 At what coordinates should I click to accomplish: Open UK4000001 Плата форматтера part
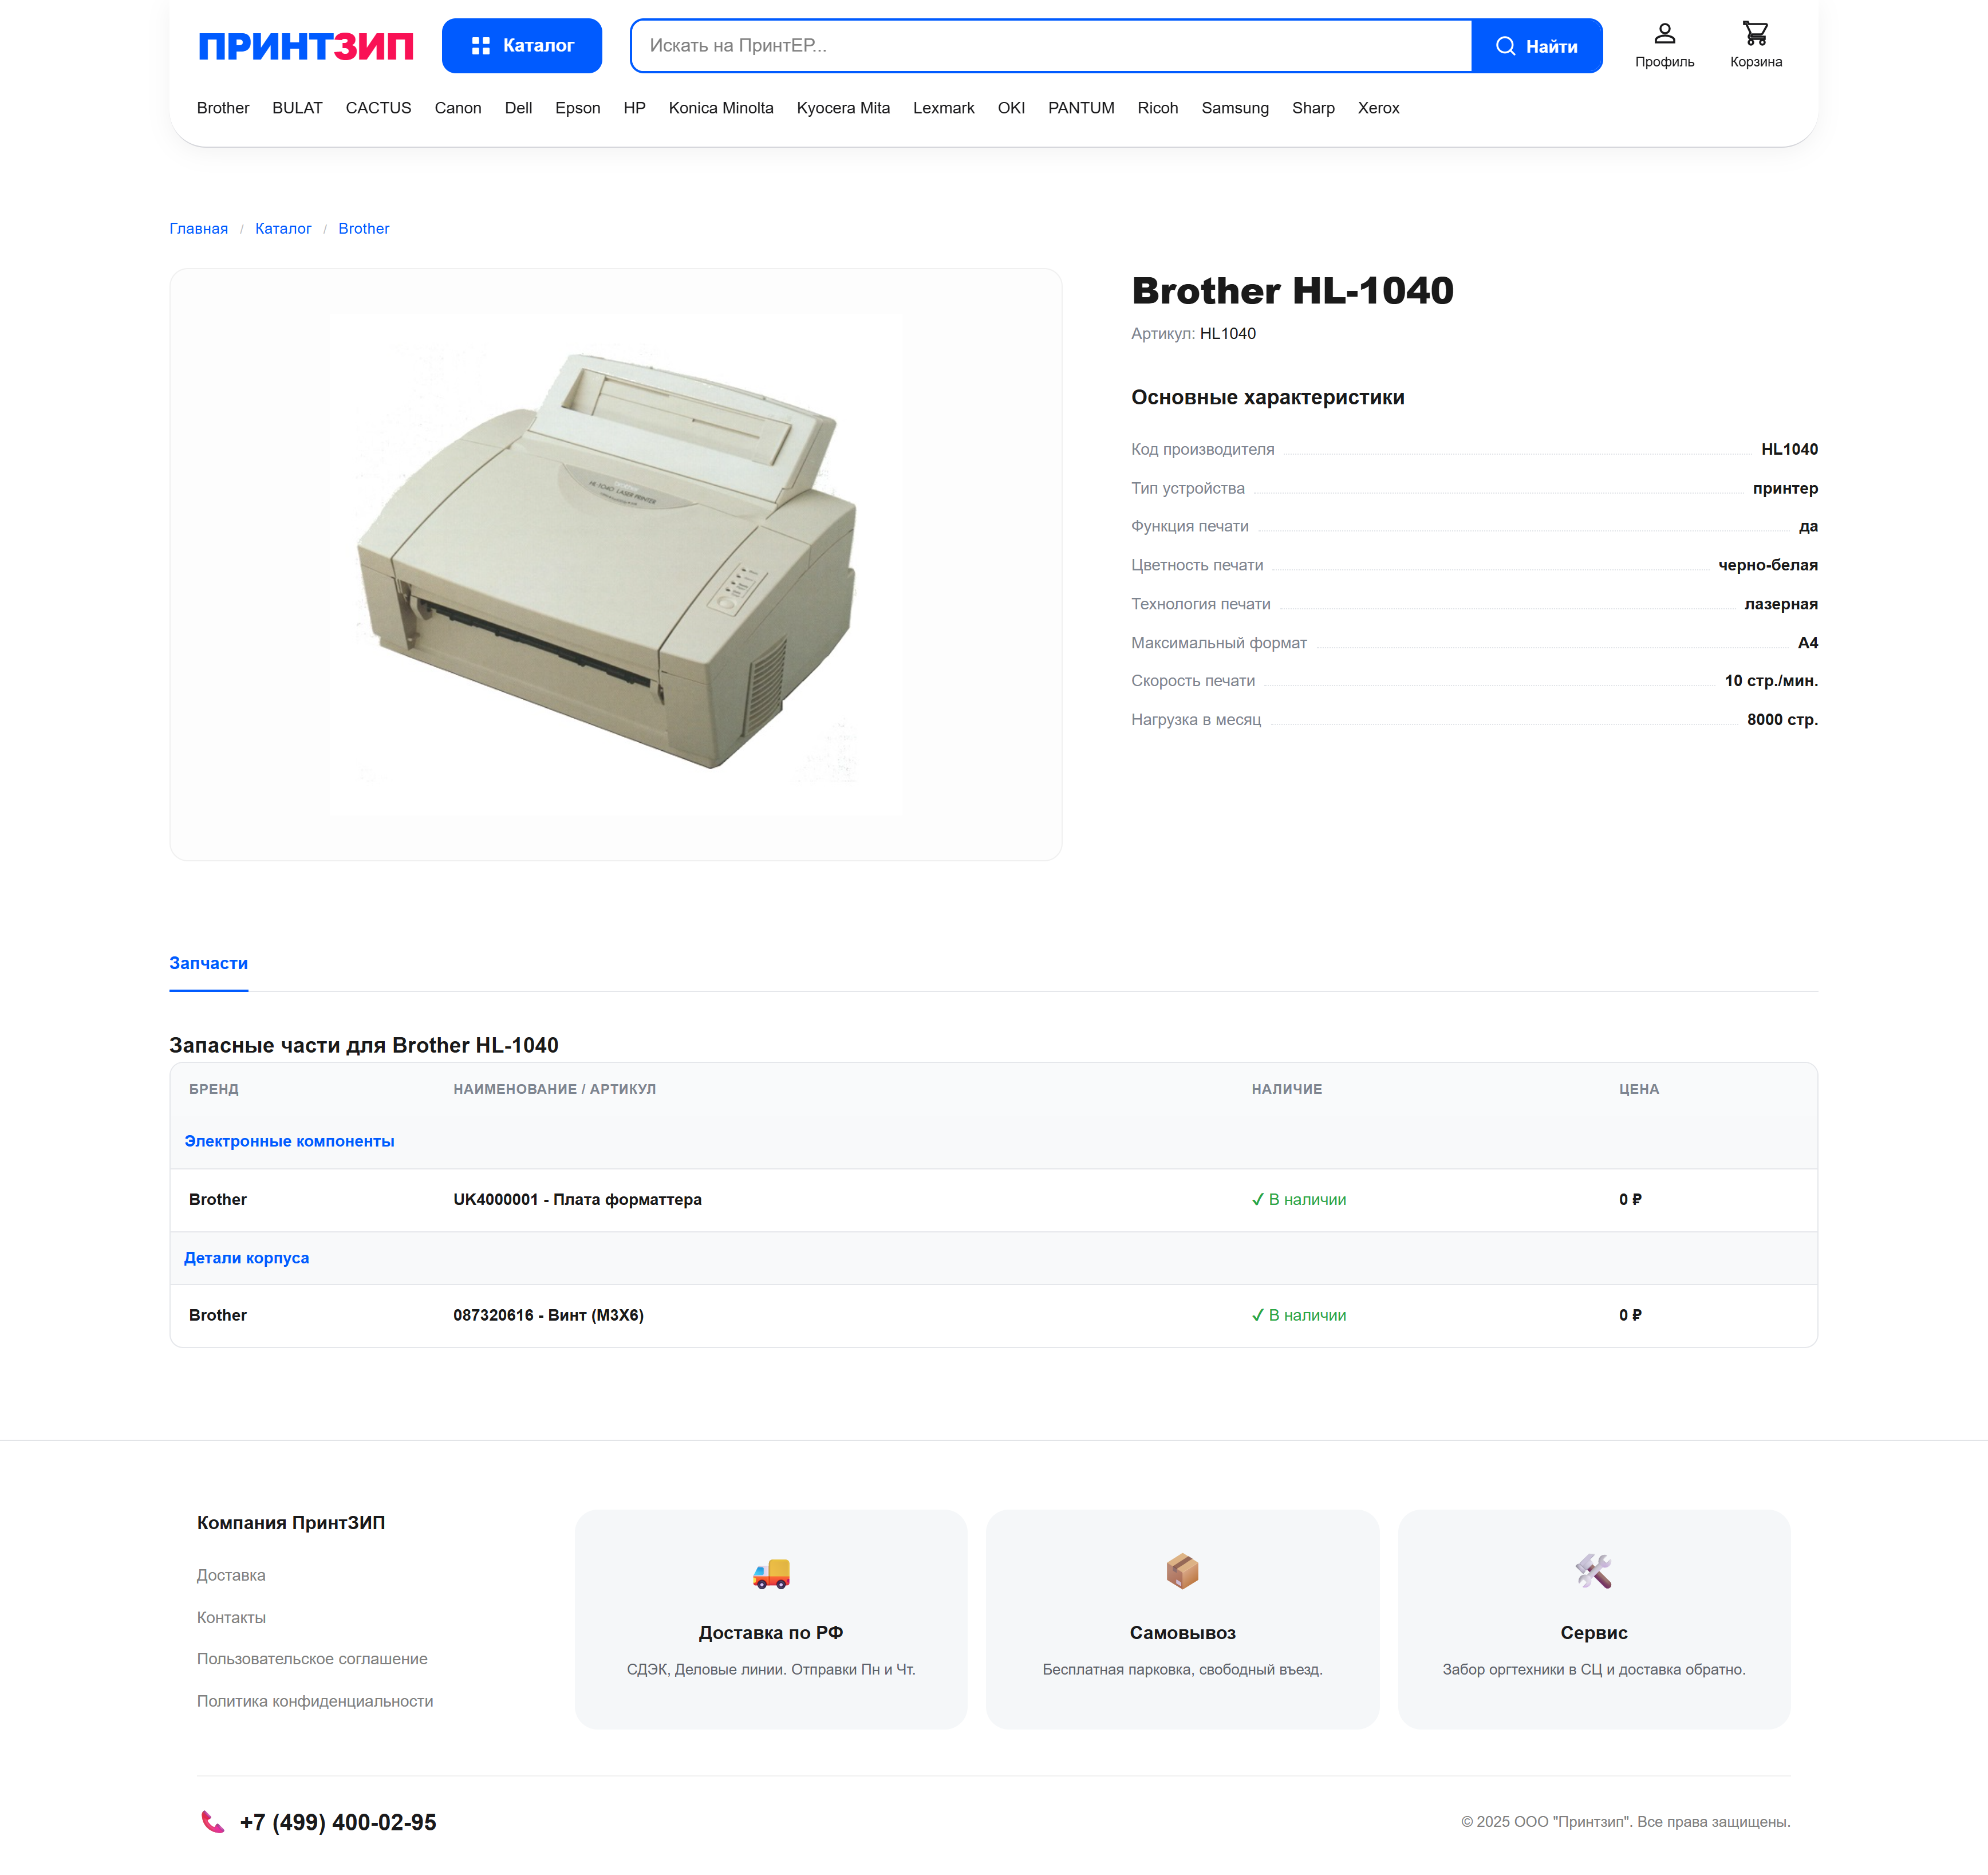[x=577, y=1199]
